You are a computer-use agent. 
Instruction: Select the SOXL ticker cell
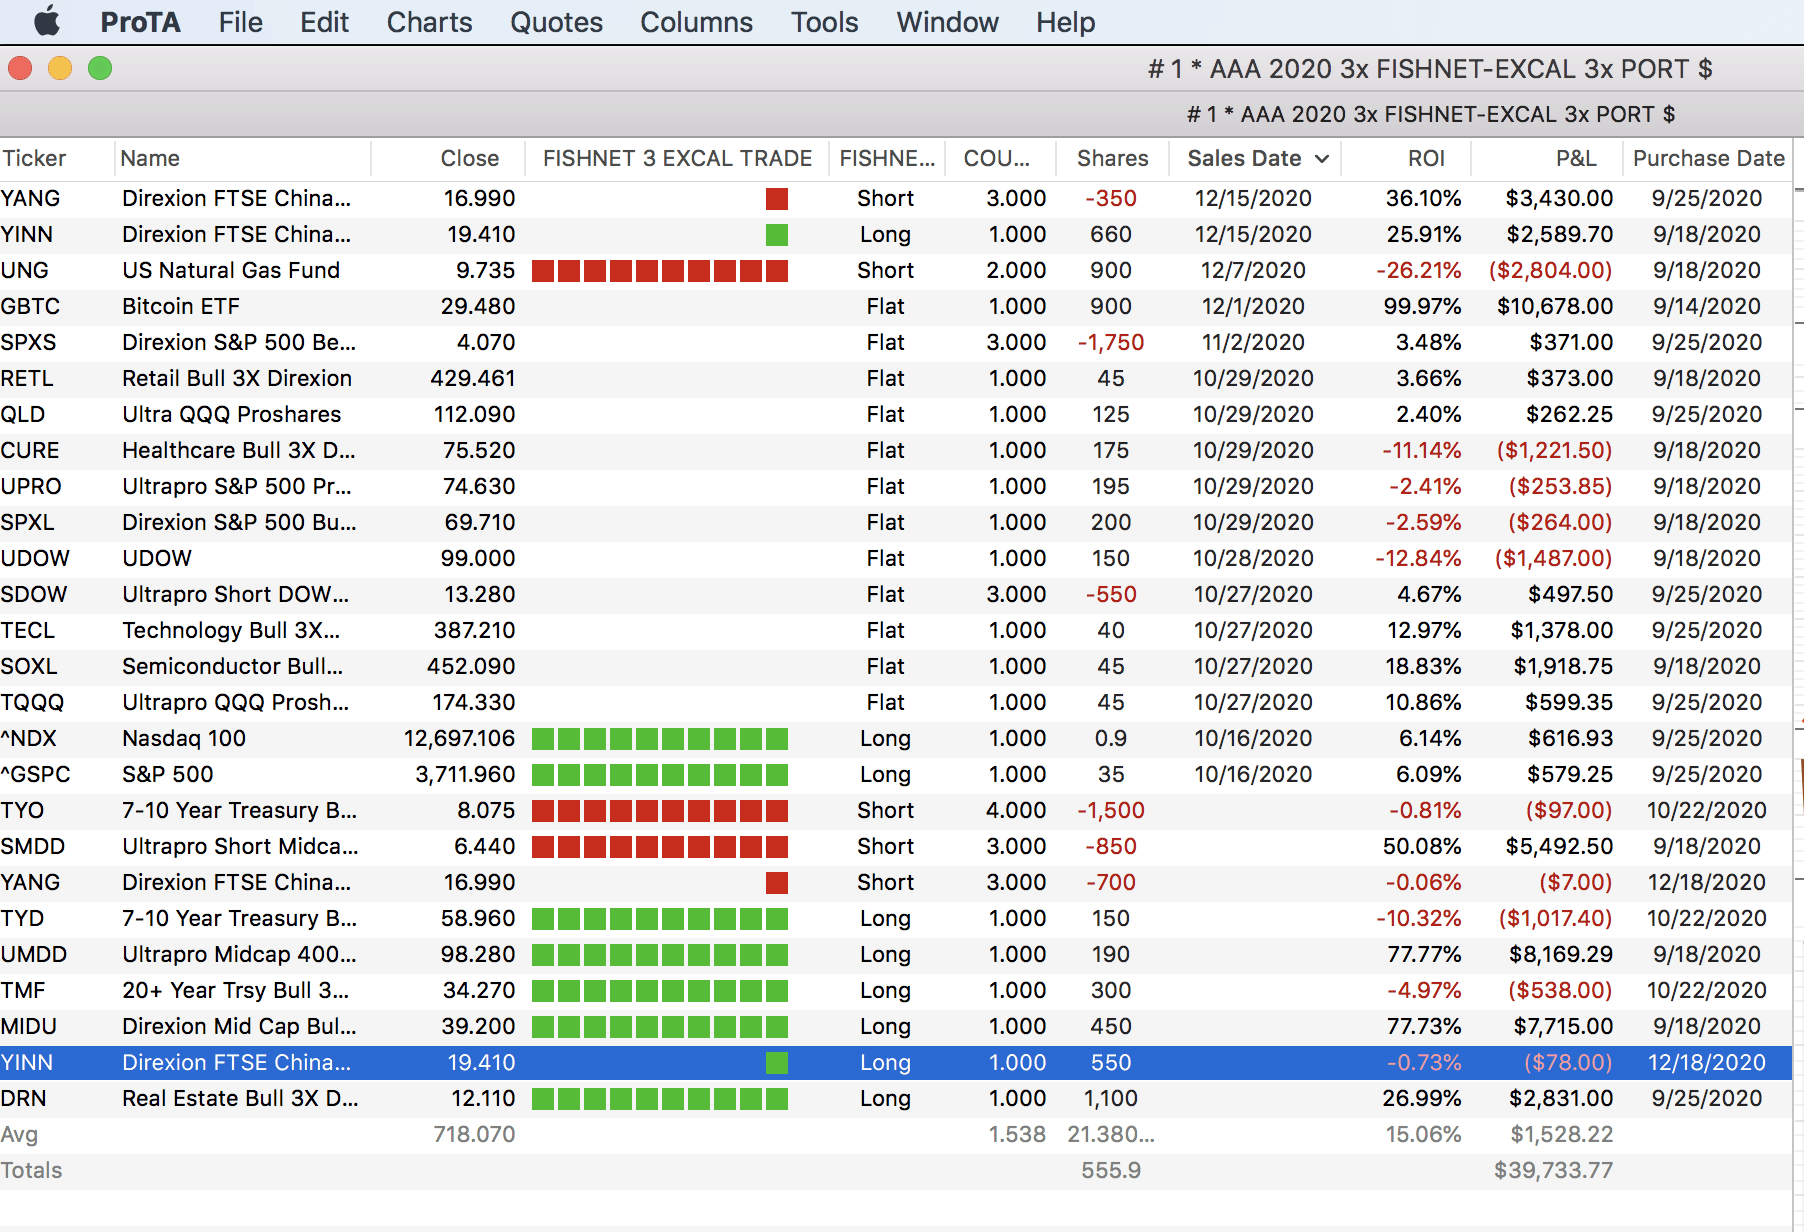pos(29,666)
